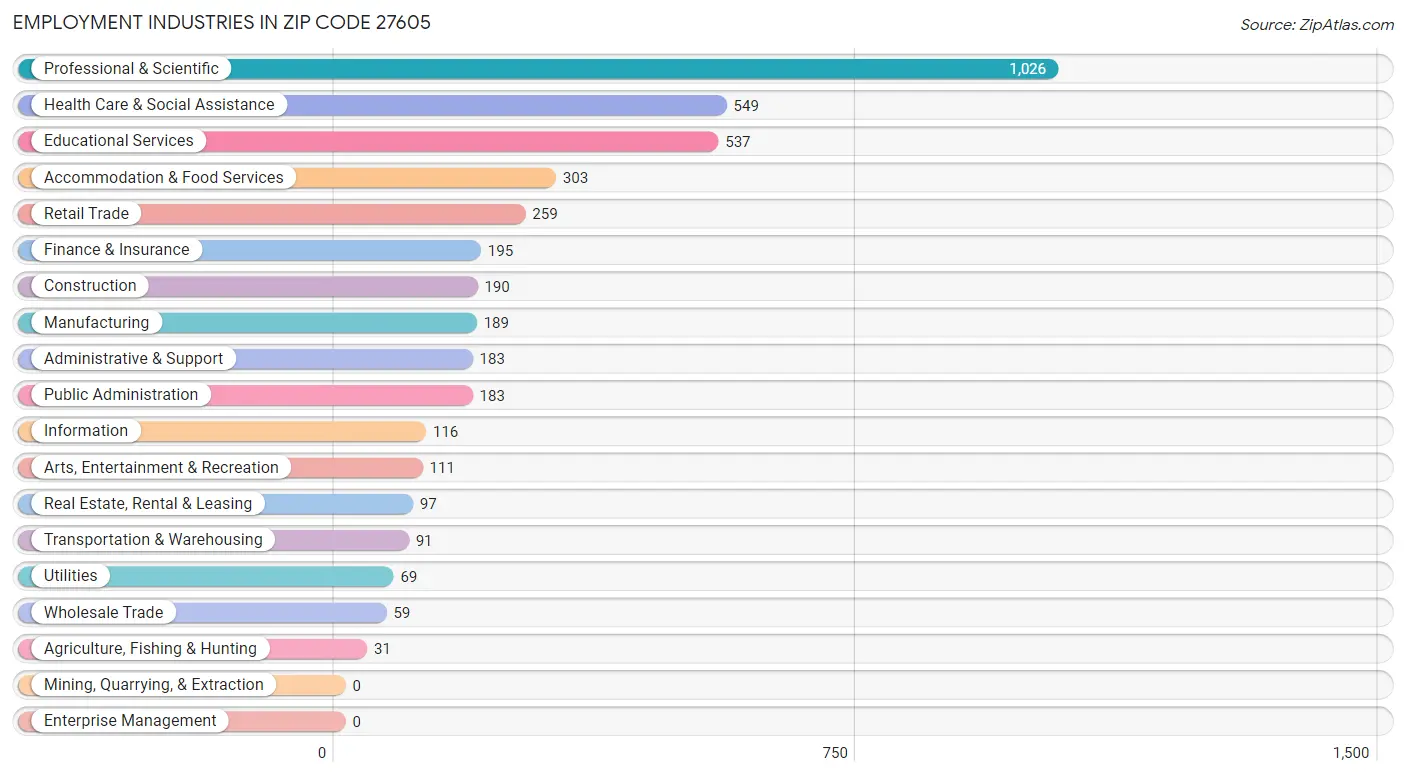Viewport: 1406px width, 776px height.
Task: Click the 537 value label
Action: [x=738, y=142]
